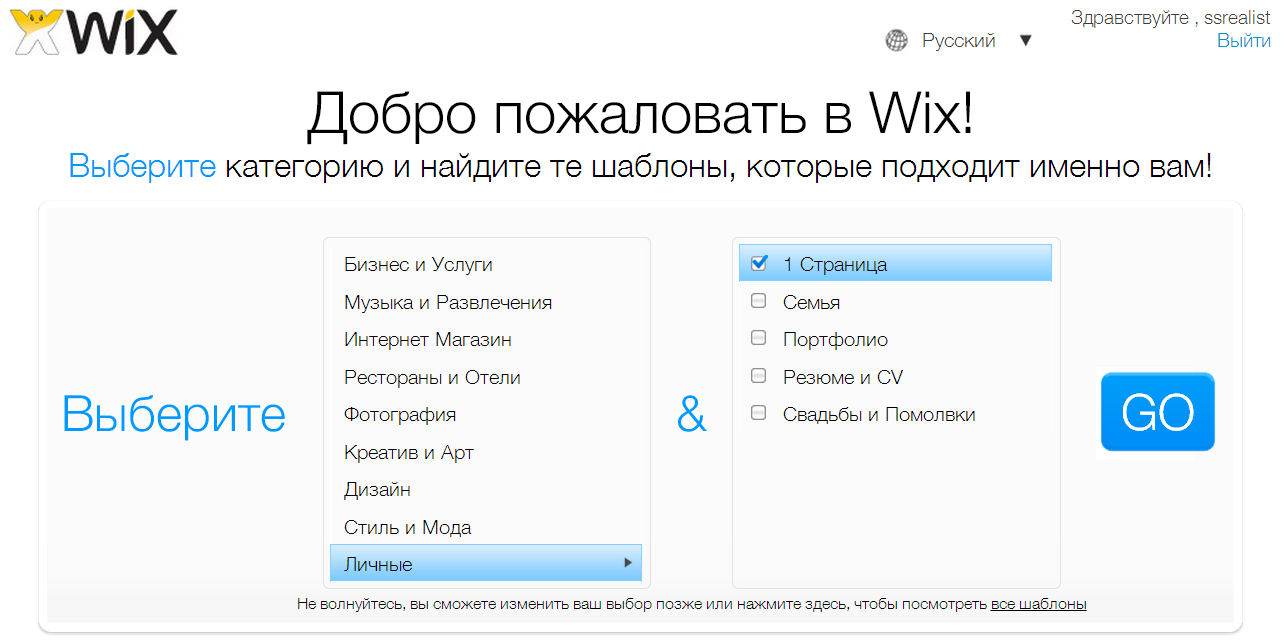Select the Бизнес и Услуги category

pyautogui.click(x=486, y=265)
